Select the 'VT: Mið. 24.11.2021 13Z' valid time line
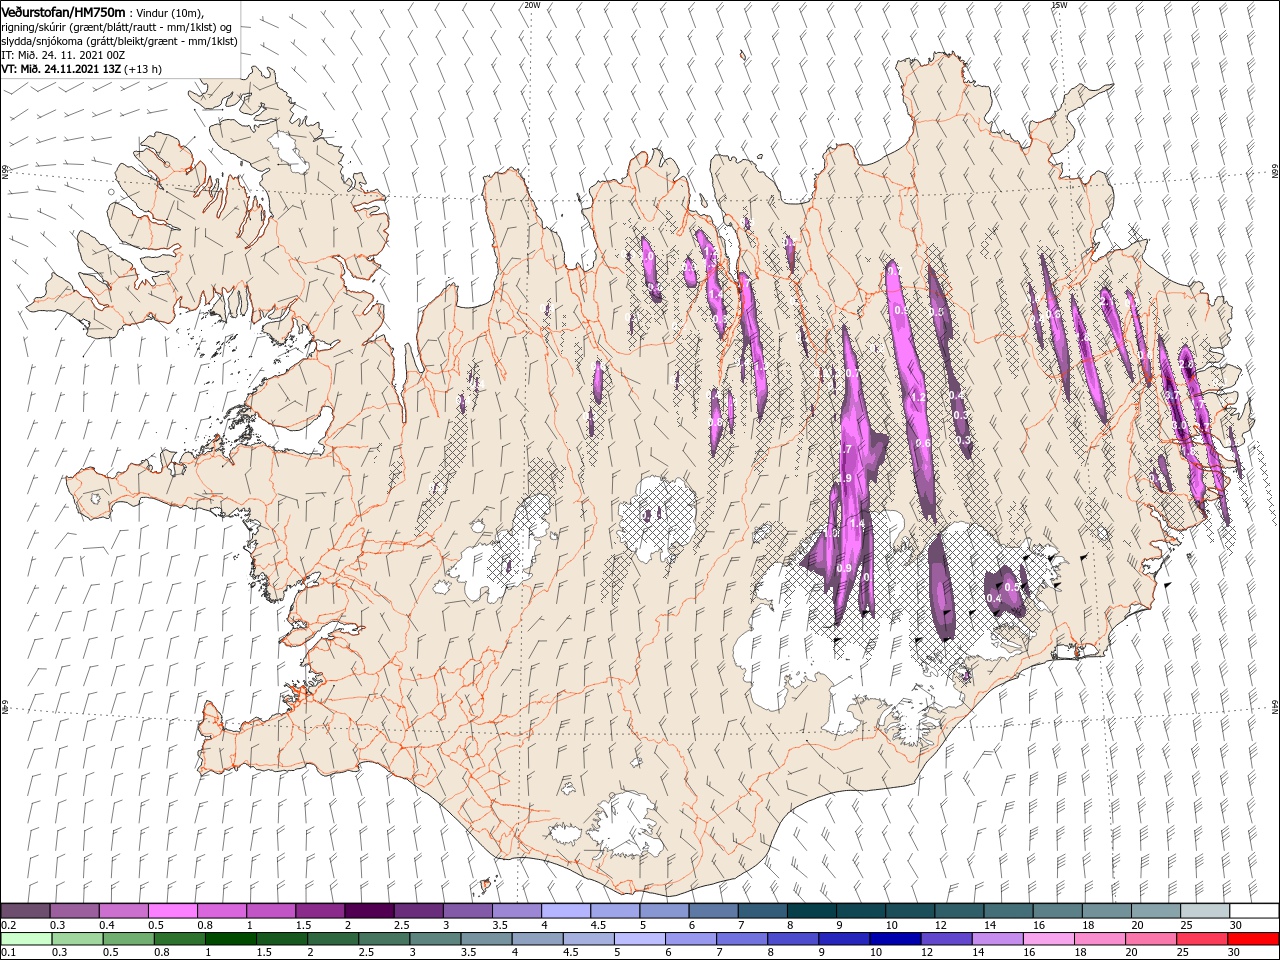Viewport: 1280px width, 960px height. point(82,69)
